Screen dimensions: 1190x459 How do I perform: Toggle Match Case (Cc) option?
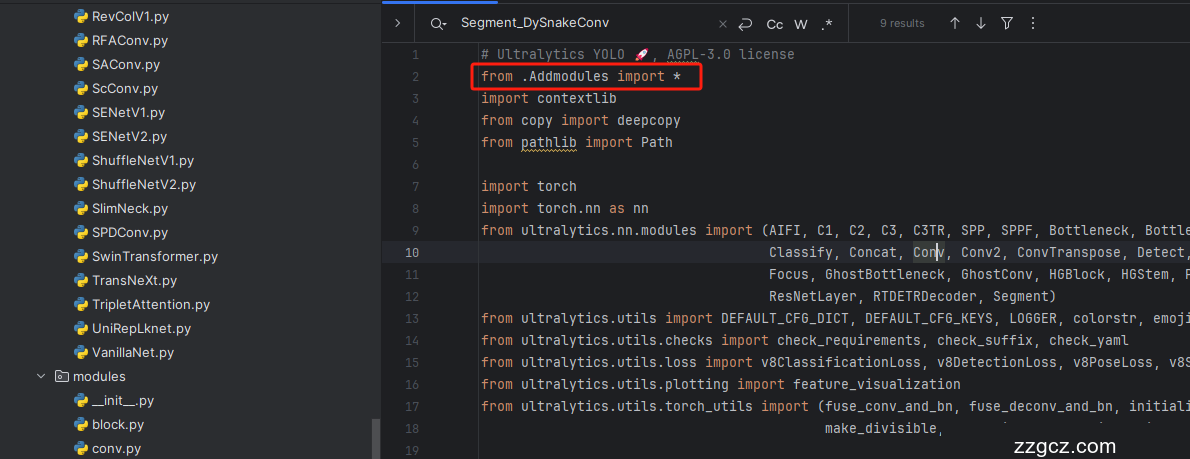click(774, 23)
